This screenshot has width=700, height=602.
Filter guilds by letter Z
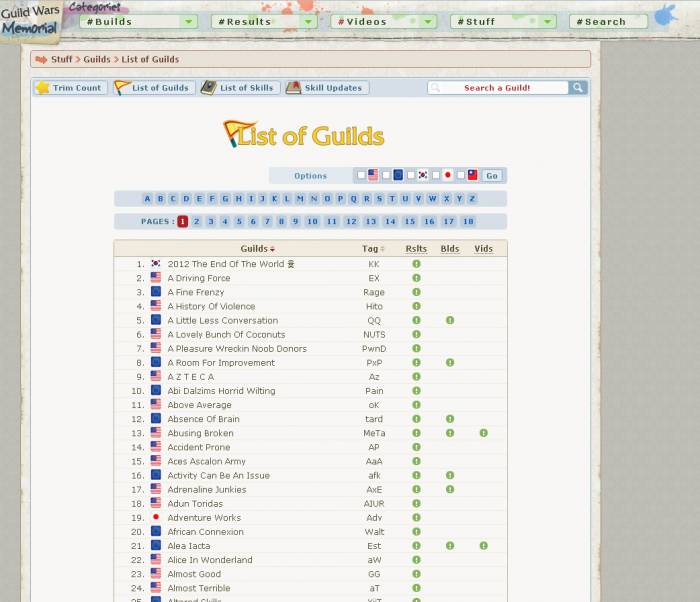[x=472, y=199]
